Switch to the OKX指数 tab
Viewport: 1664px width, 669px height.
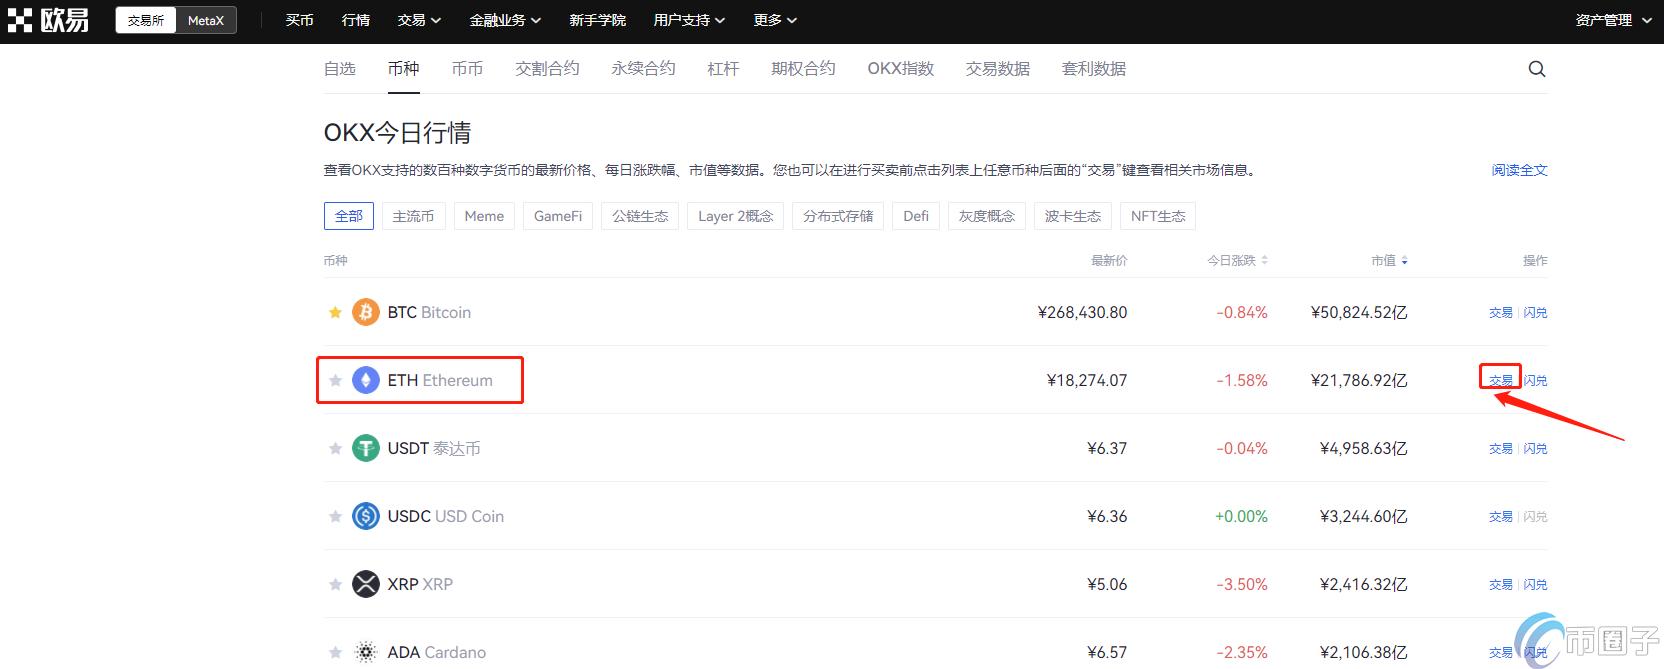[x=901, y=69]
